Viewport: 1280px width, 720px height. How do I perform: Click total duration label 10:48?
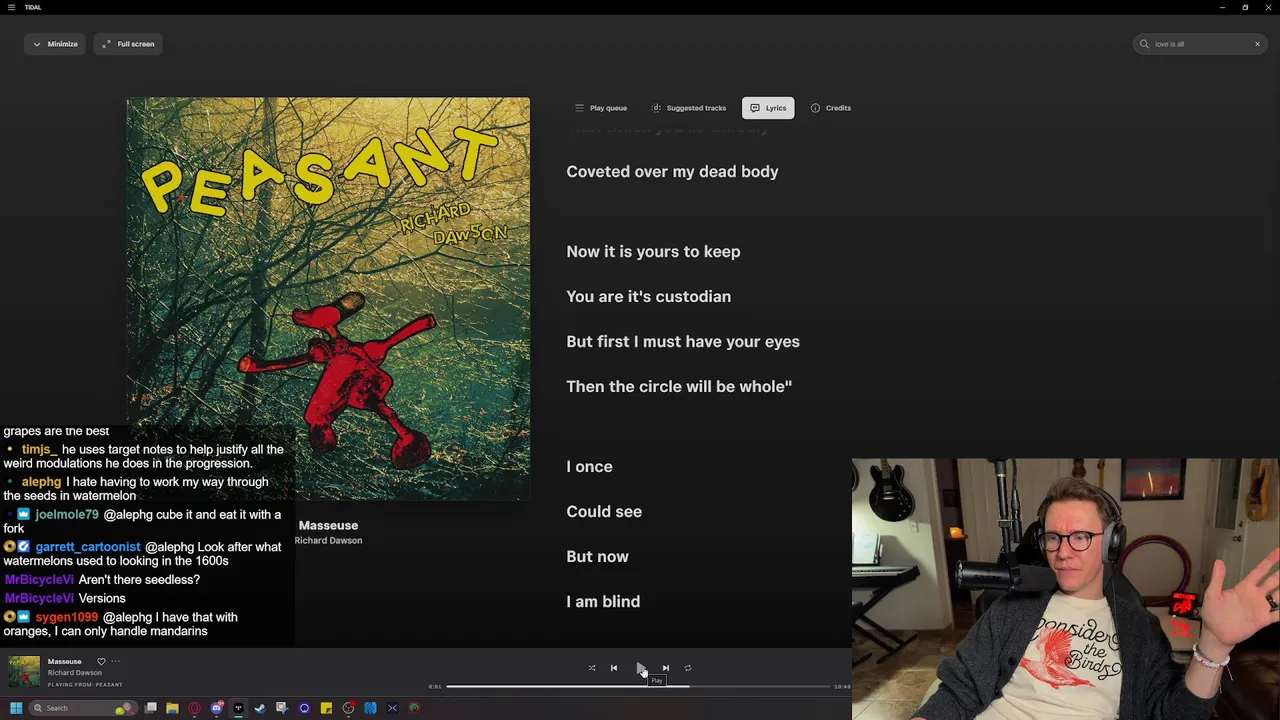(842, 687)
